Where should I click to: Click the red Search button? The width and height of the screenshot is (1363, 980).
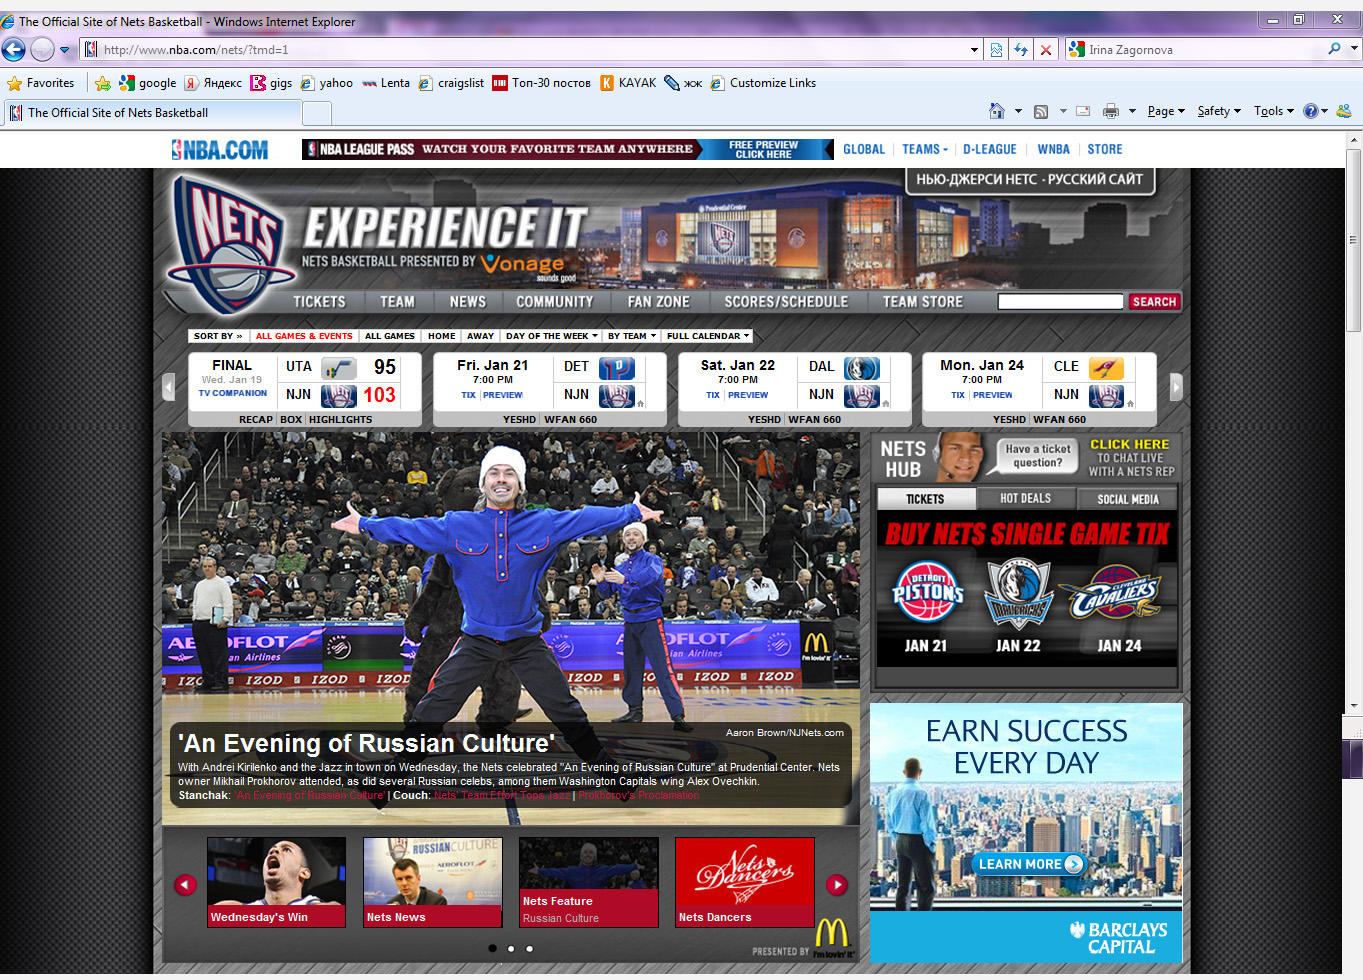pos(1154,302)
